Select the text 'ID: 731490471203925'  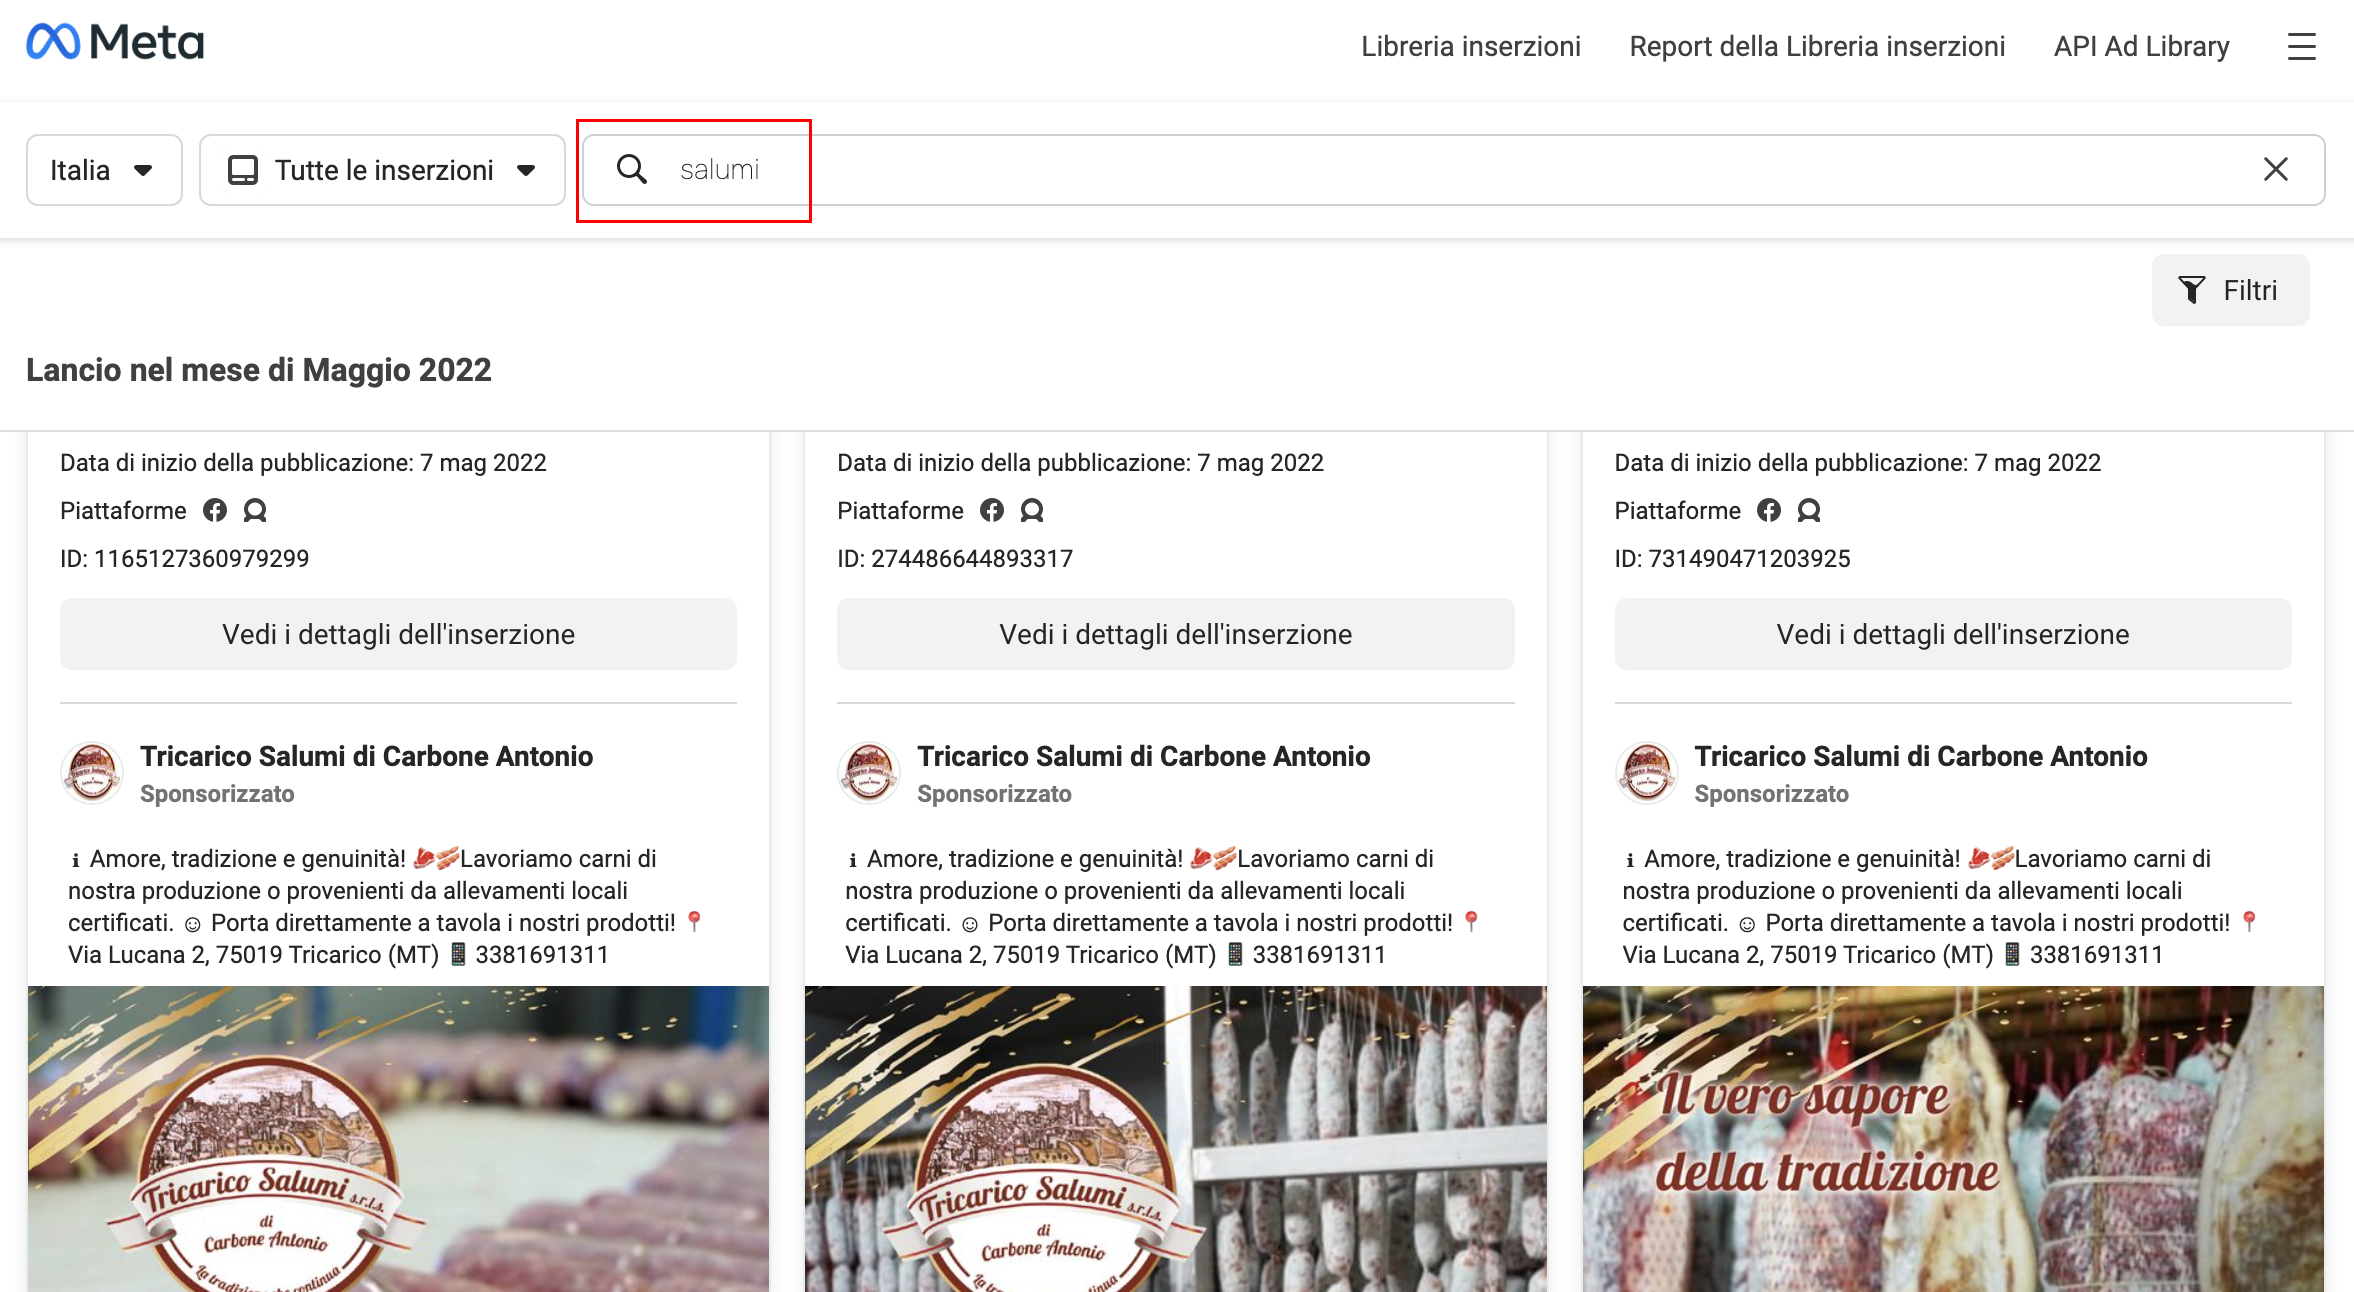[1732, 559]
